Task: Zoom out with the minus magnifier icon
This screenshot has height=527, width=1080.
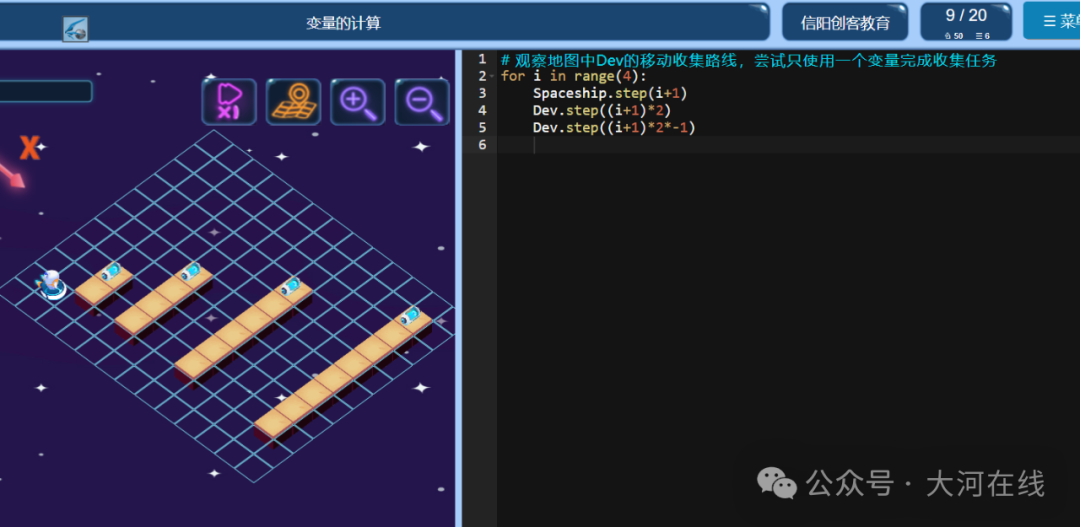Action: point(422,102)
